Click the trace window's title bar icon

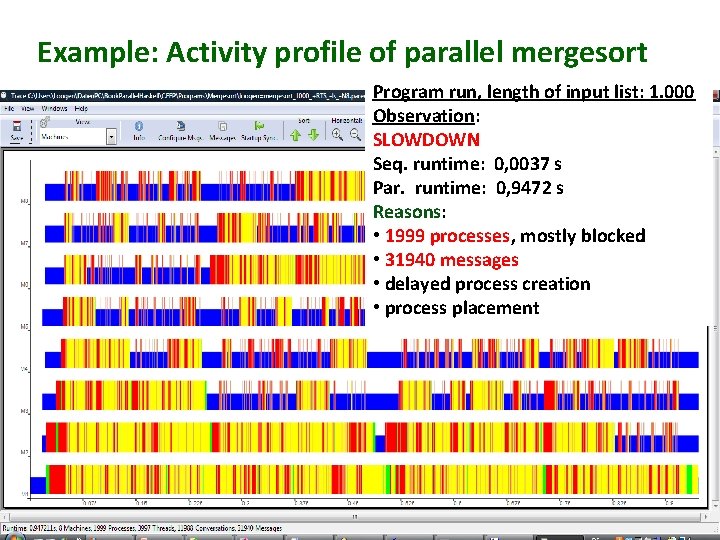click(4, 96)
